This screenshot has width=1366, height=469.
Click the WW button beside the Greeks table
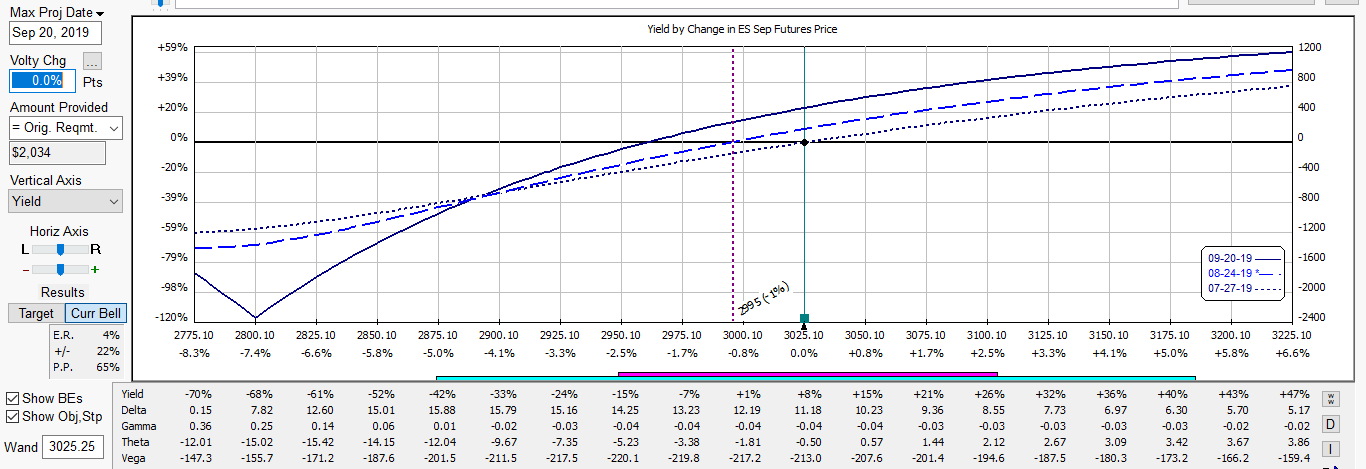click(1330, 398)
